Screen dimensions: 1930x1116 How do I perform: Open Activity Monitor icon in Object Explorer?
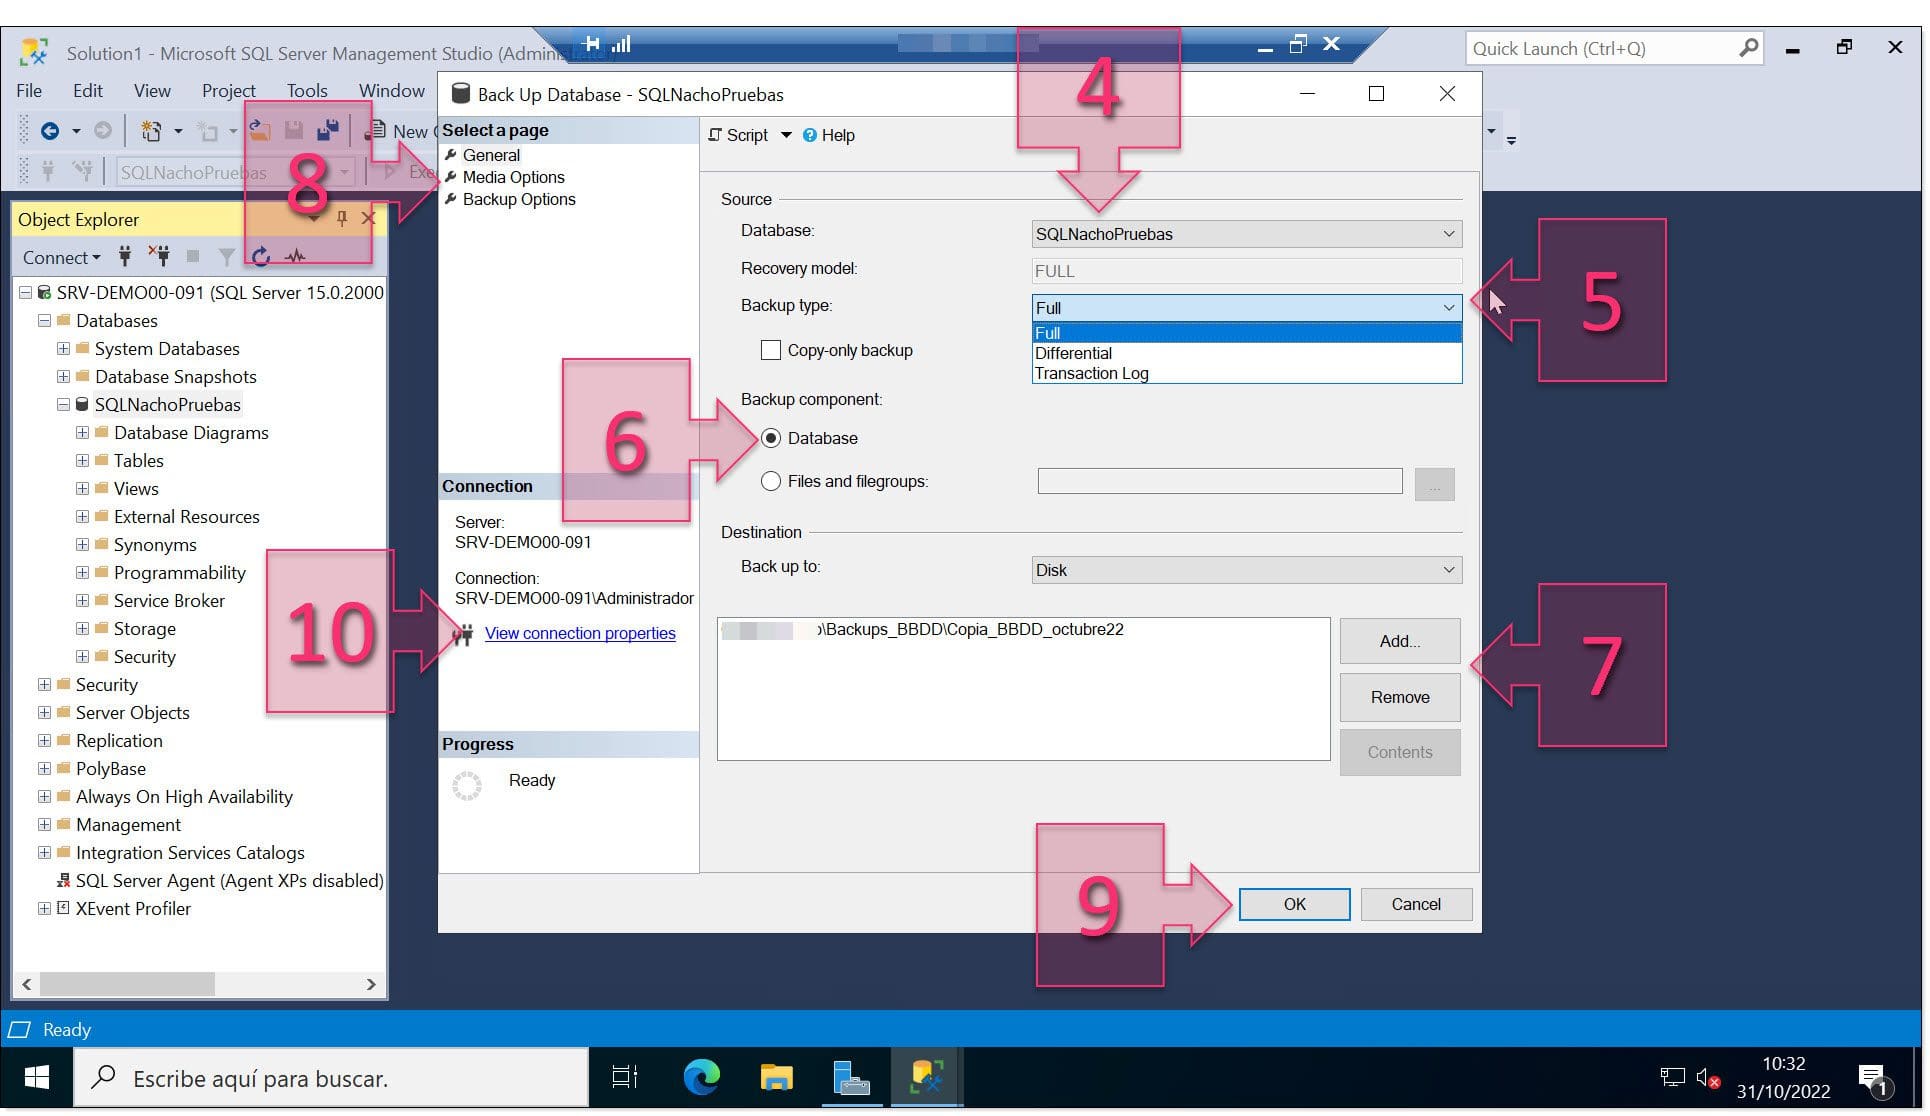(295, 257)
